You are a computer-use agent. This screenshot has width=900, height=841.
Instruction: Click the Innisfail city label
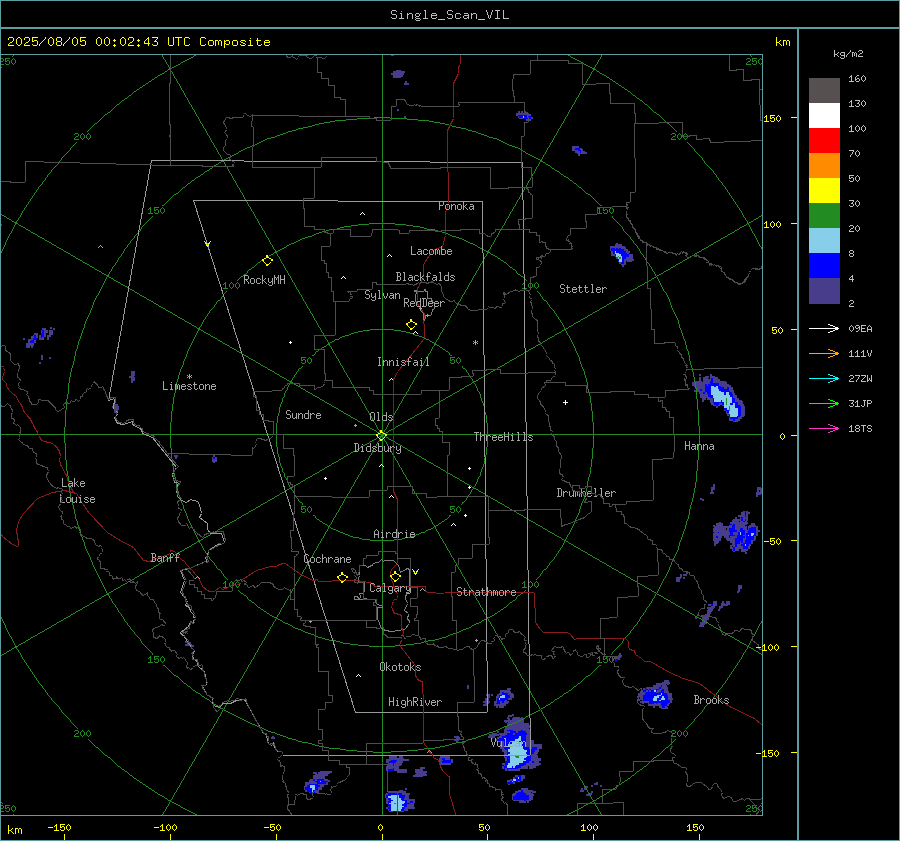pyautogui.click(x=403, y=362)
